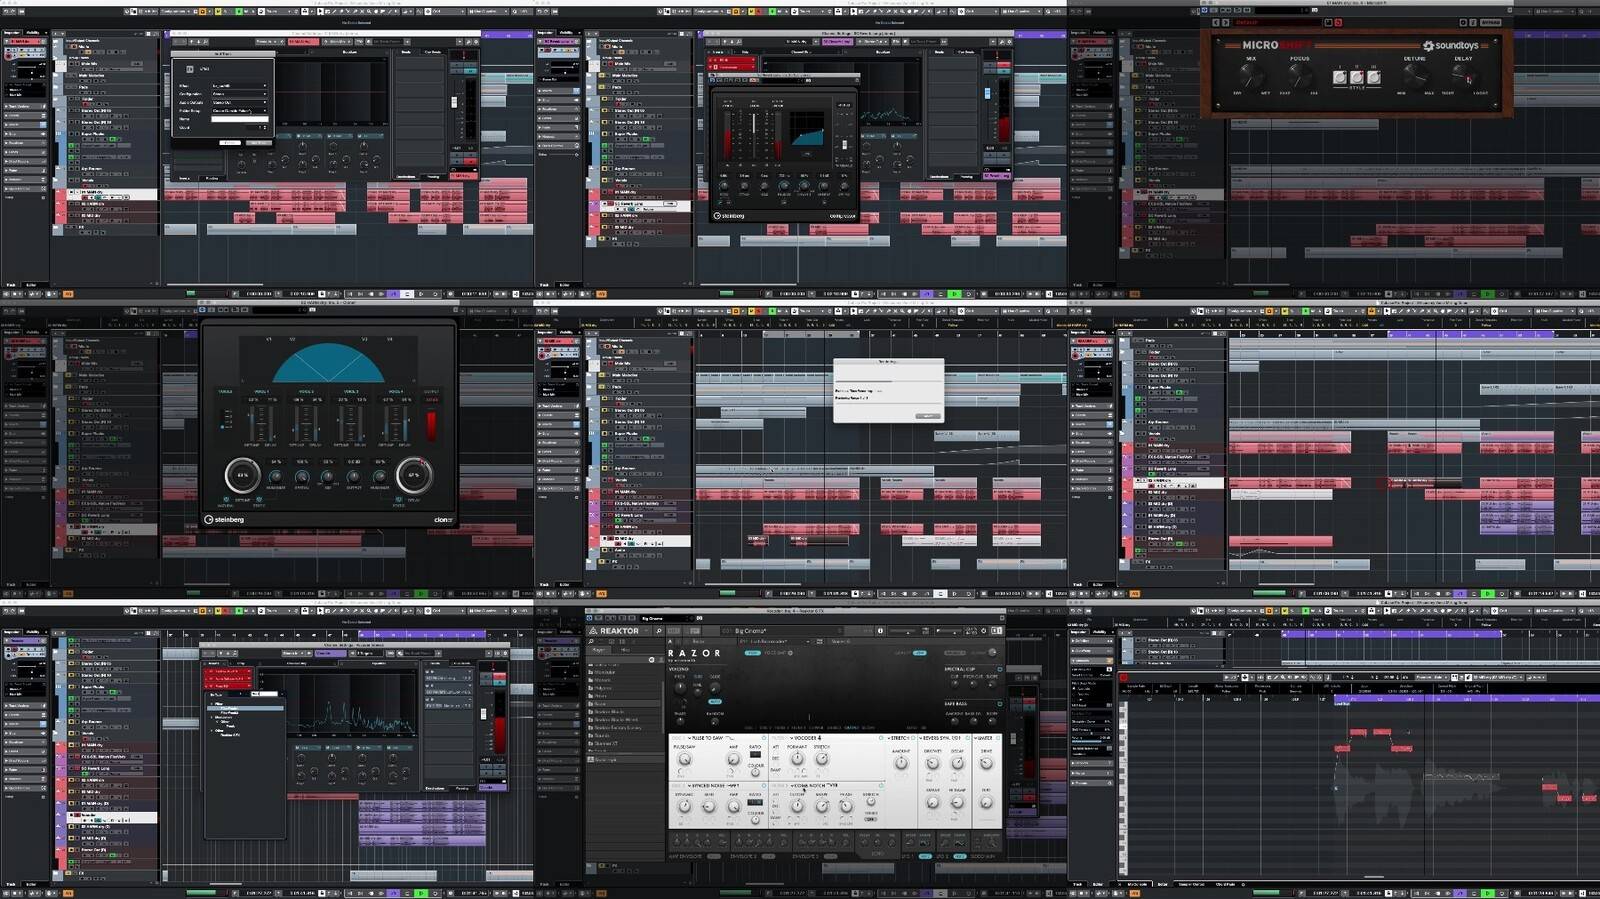Click the Cloner product logo at plugin's bottom-right
Screen dimensions: 1600x899
coord(443,520)
